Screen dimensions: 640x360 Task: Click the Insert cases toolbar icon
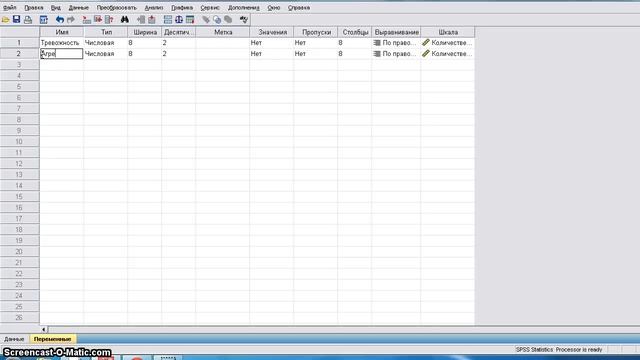pos(141,20)
